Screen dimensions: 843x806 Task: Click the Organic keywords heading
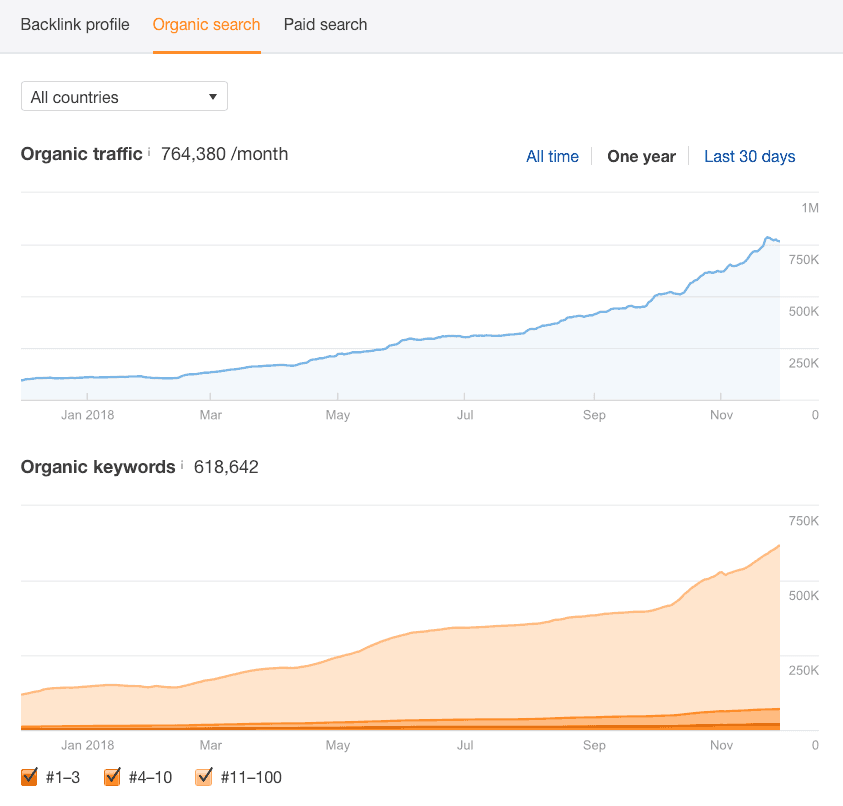click(98, 467)
